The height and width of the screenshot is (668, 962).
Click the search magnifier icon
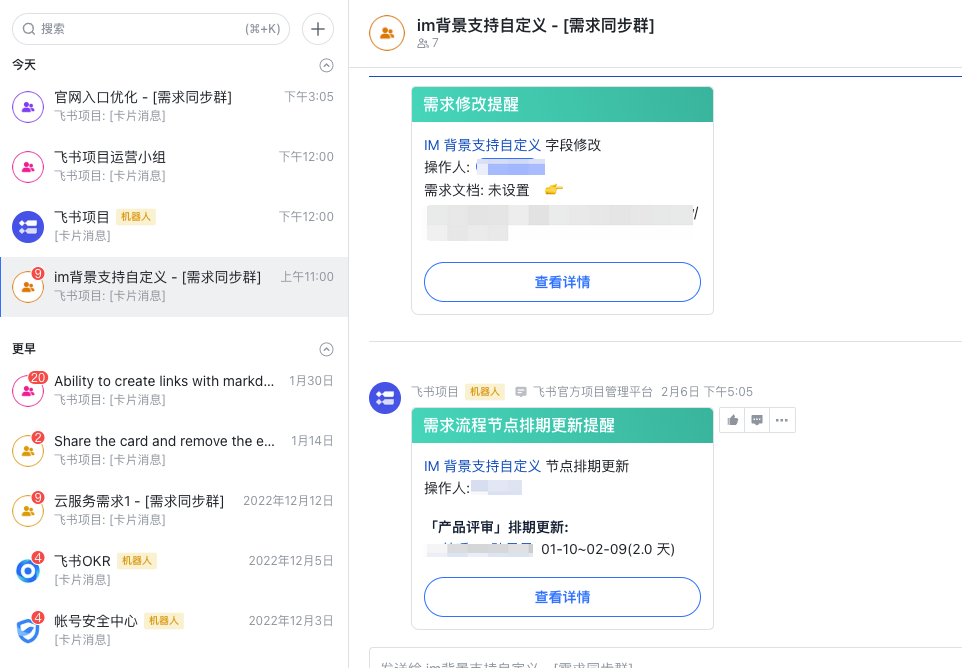click(x=29, y=29)
